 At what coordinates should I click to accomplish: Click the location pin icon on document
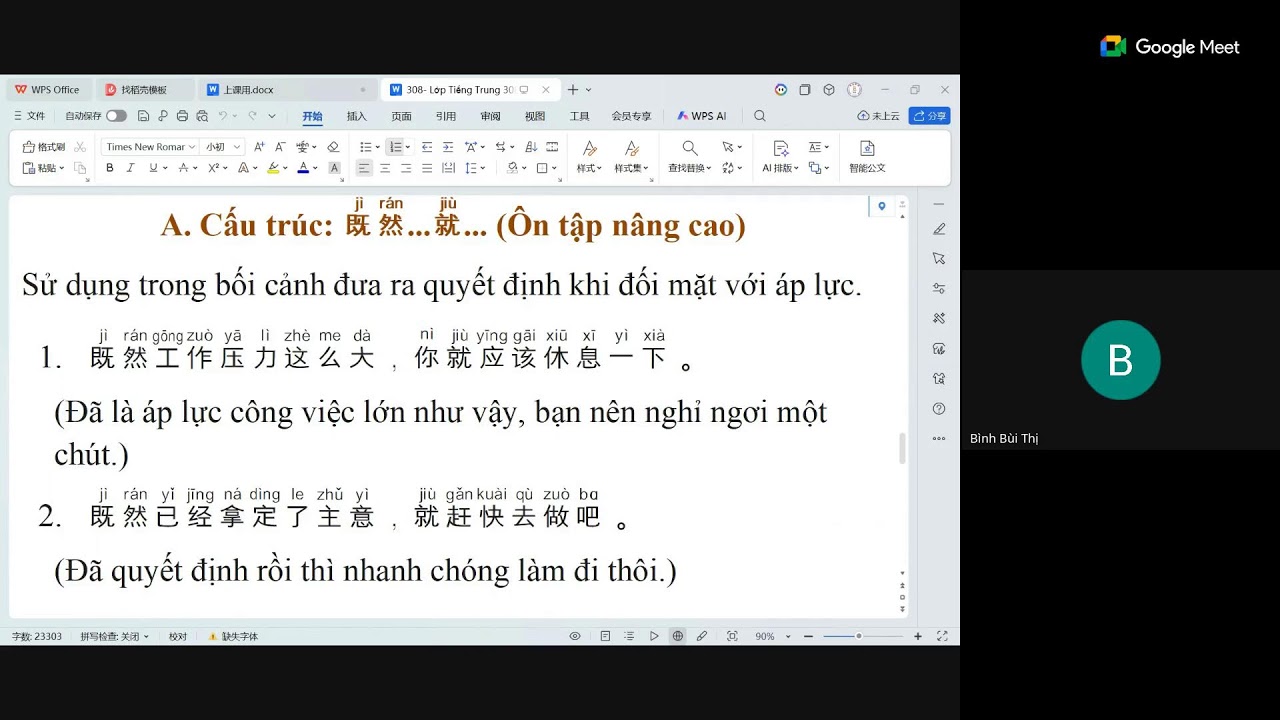coord(881,207)
